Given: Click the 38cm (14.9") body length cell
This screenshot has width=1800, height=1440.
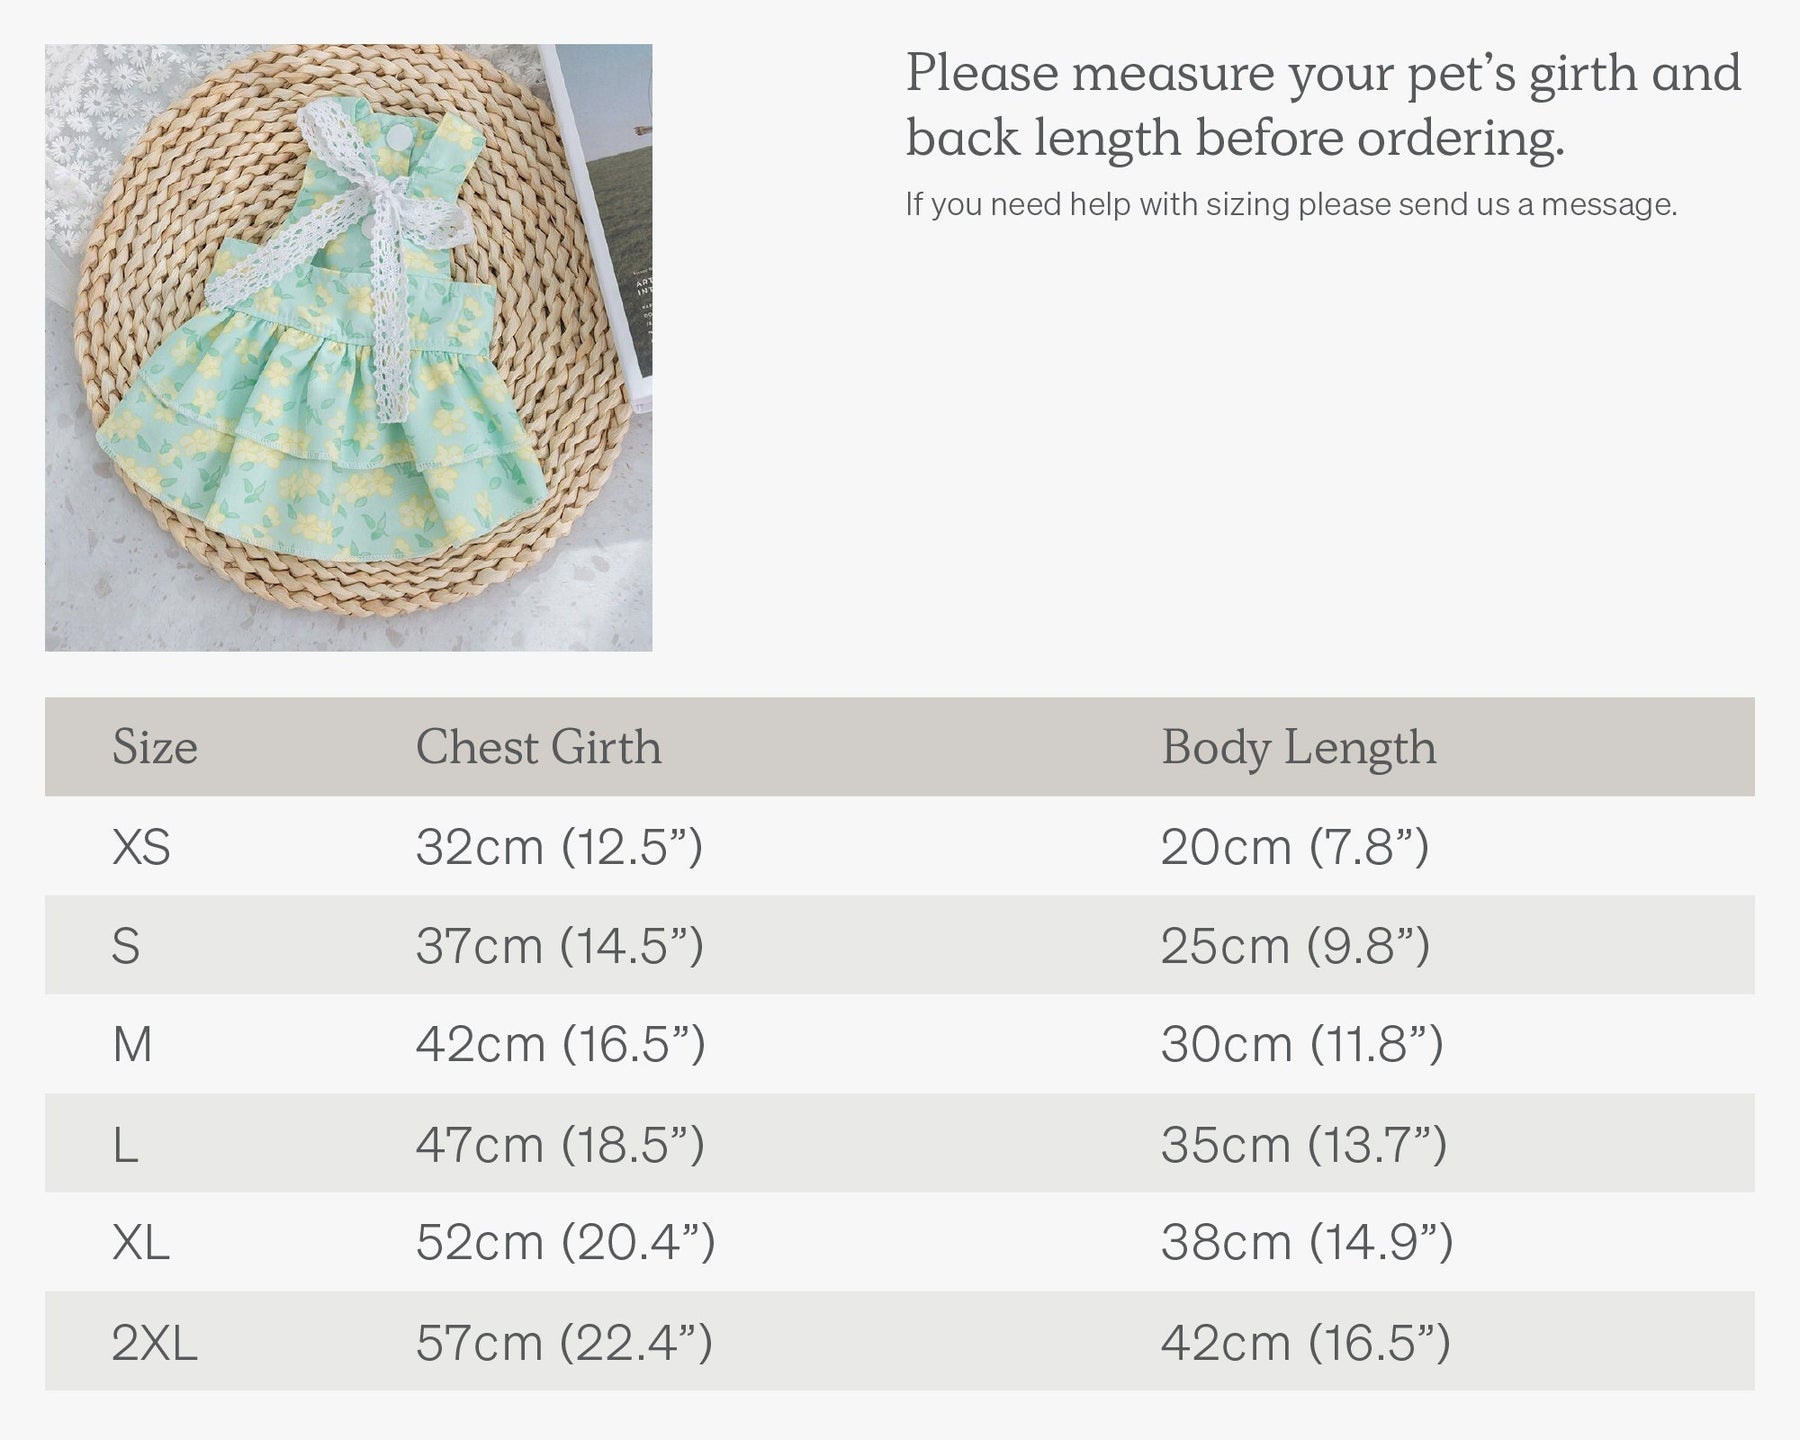Looking at the screenshot, I should (1306, 1243).
